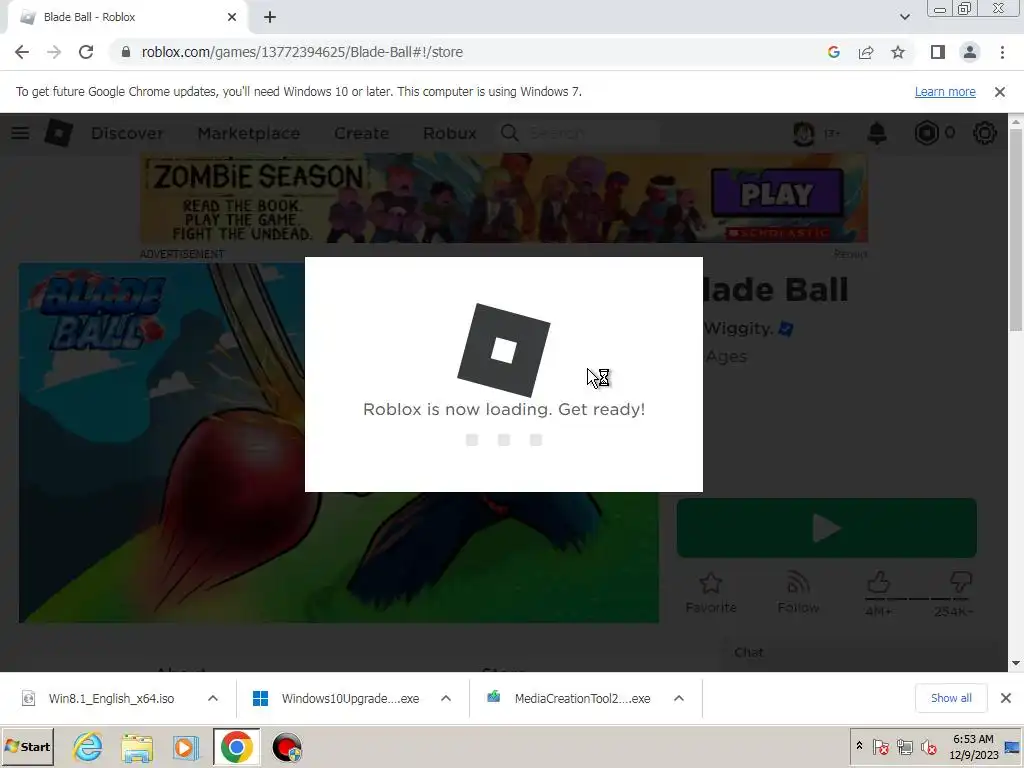Expand options for MediaCreationTool exe download
The width and height of the screenshot is (1024, 768).
click(x=679, y=699)
